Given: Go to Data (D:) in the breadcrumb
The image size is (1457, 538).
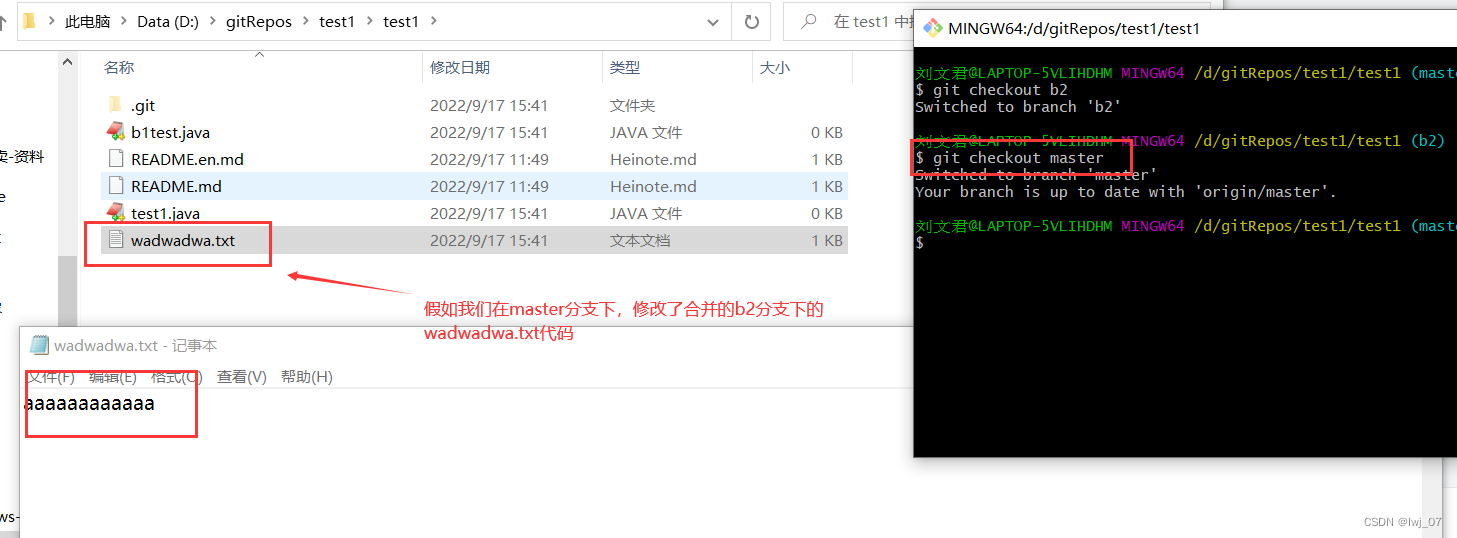Looking at the screenshot, I should 168,21.
